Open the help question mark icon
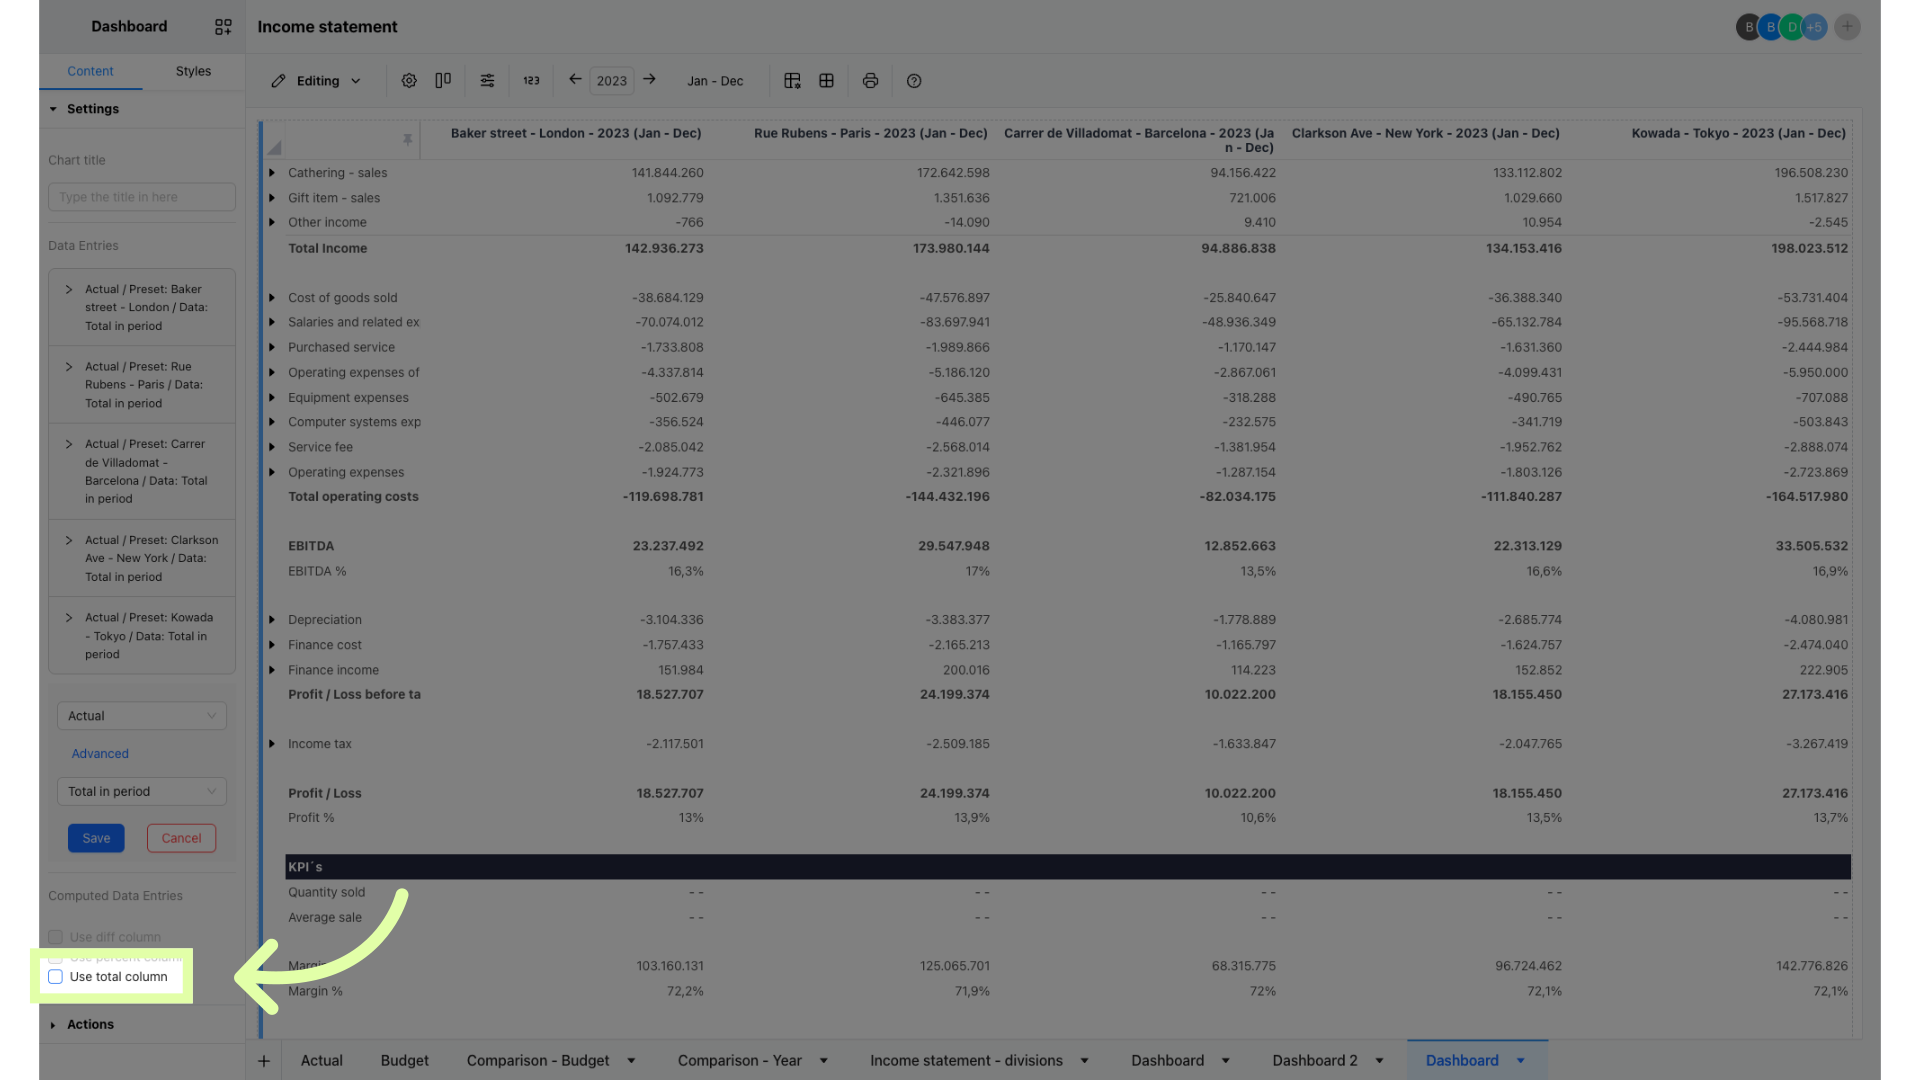 coord(913,81)
